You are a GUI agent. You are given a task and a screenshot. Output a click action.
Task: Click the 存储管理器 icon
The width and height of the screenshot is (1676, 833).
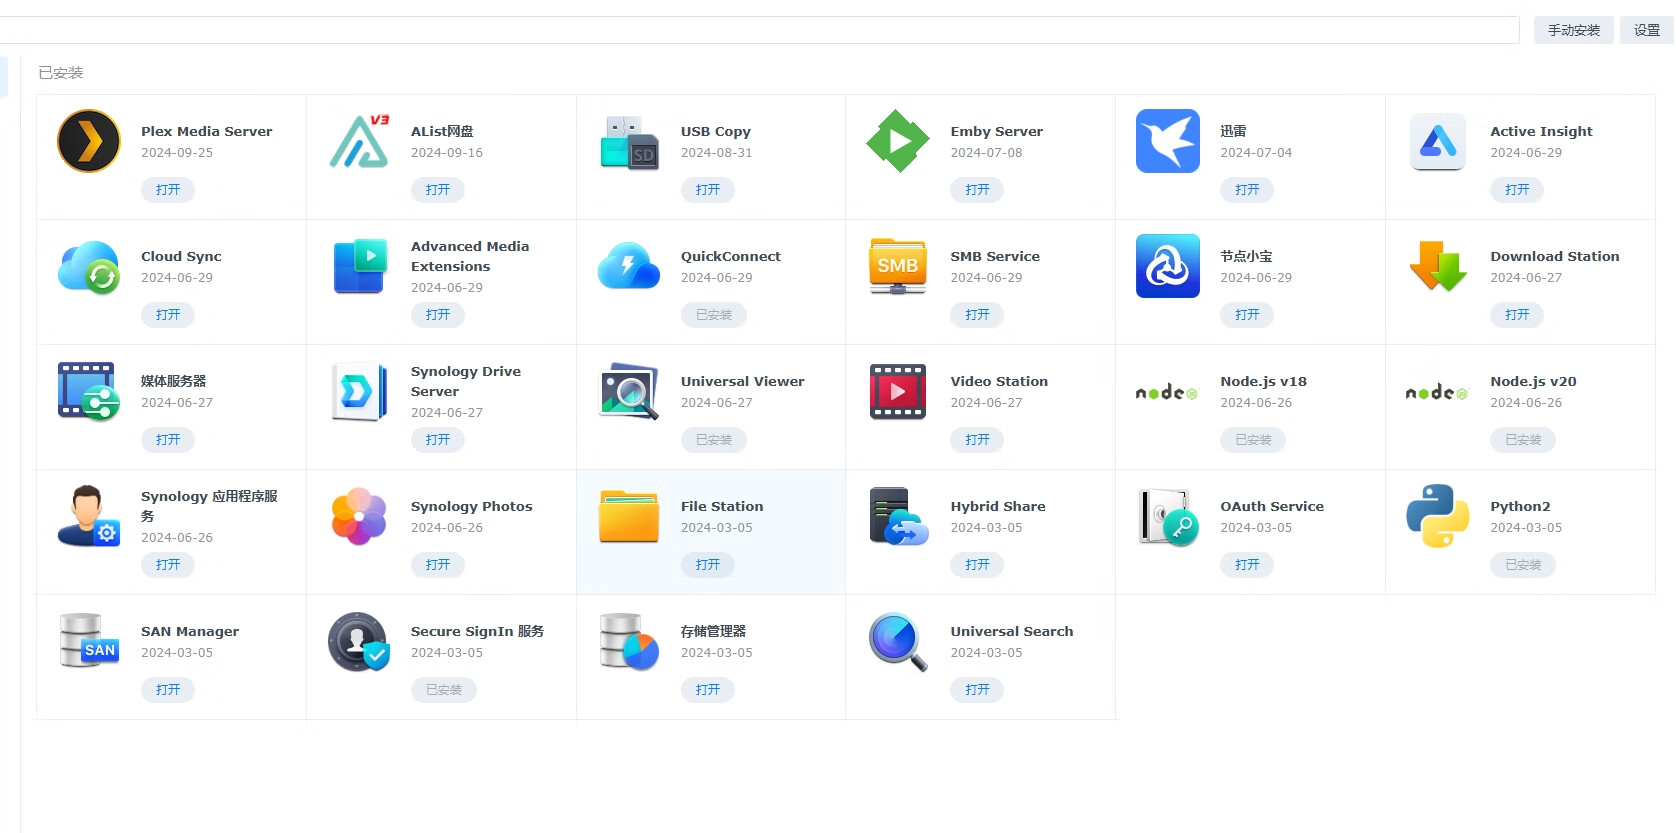click(x=629, y=641)
